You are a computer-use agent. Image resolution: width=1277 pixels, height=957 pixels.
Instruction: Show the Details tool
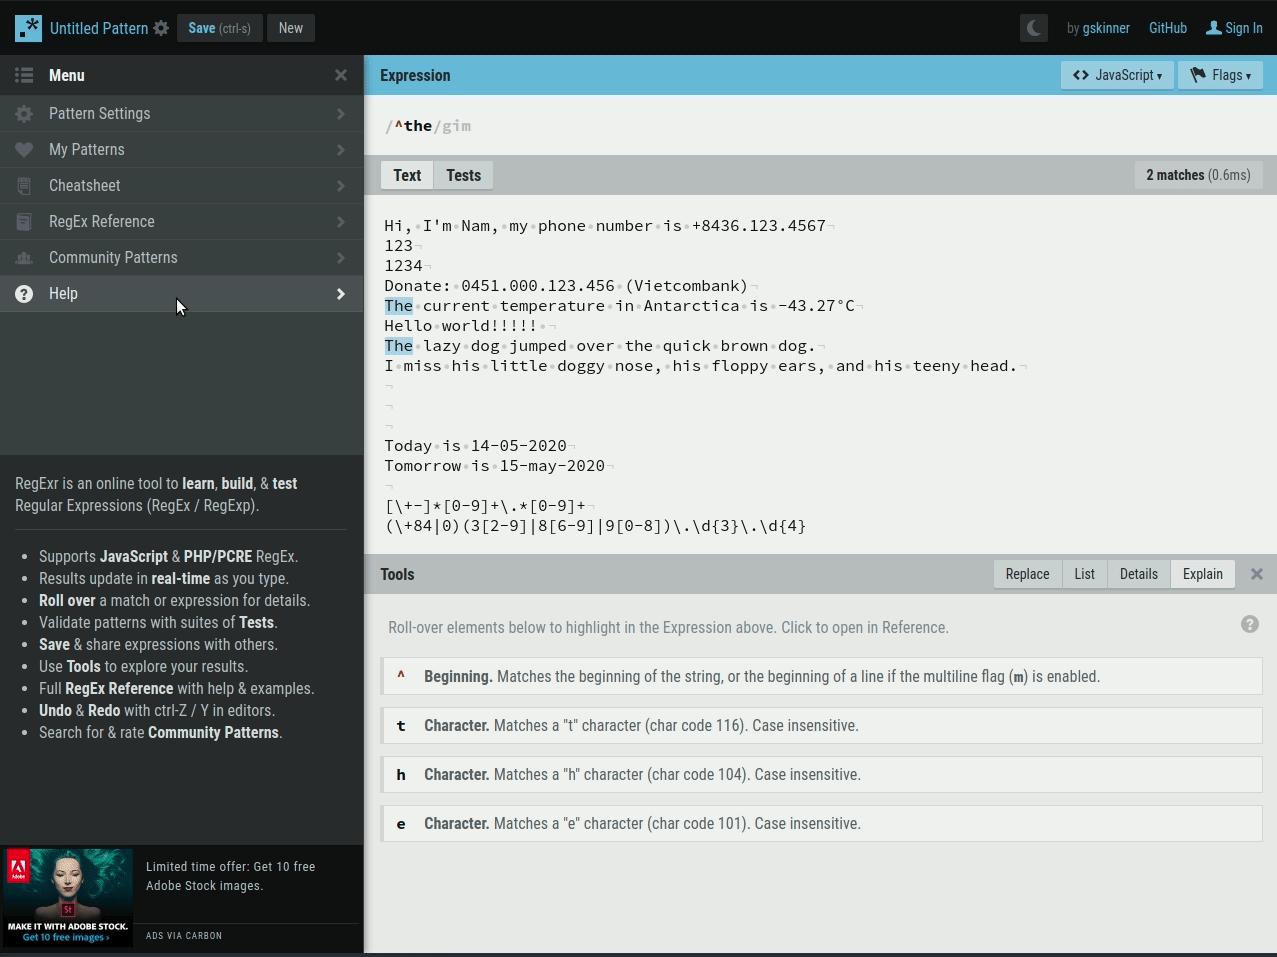(1138, 574)
